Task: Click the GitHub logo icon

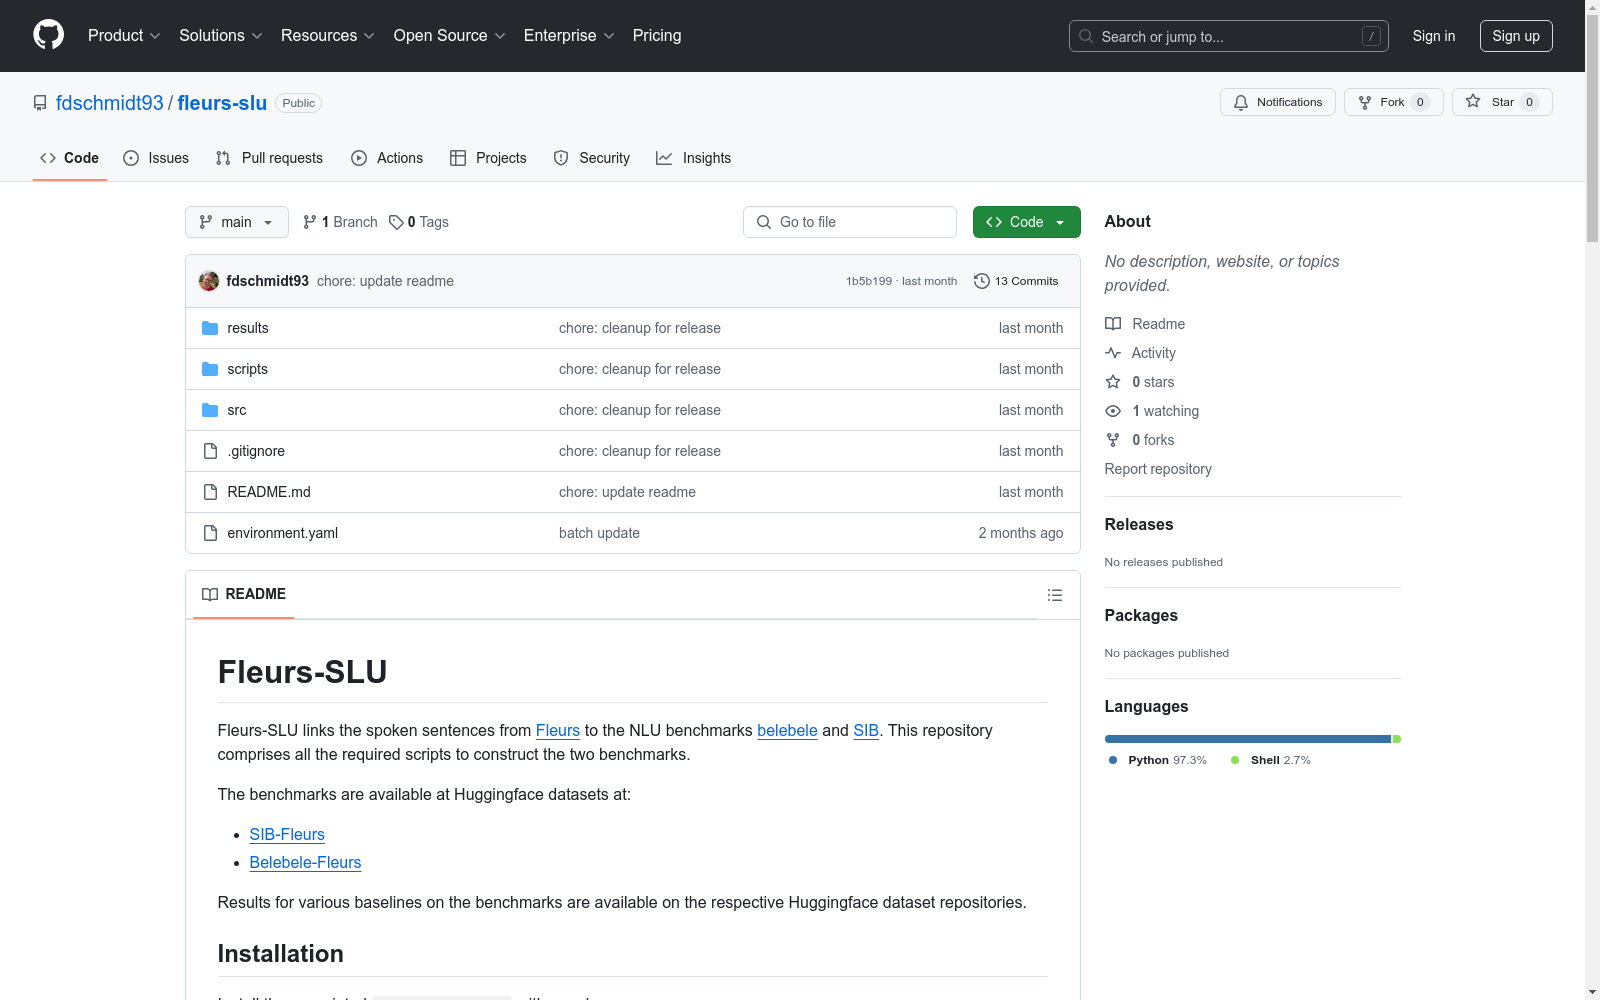Action: pyautogui.click(x=48, y=35)
